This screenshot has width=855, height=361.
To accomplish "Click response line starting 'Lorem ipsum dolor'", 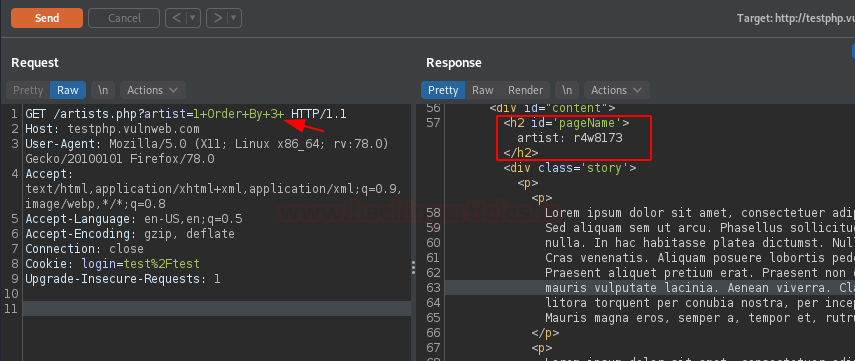I will pyautogui.click(x=700, y=213).
